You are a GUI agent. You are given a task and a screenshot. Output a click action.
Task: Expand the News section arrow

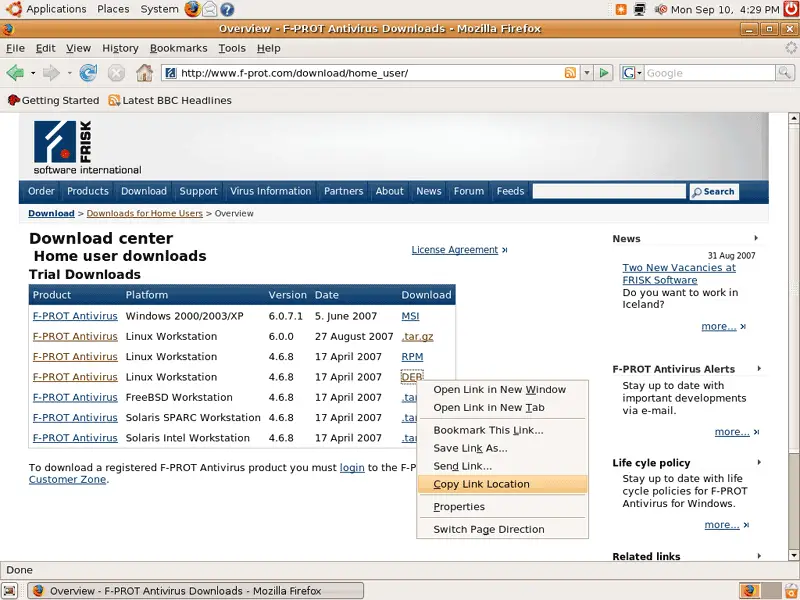point(756,238)
